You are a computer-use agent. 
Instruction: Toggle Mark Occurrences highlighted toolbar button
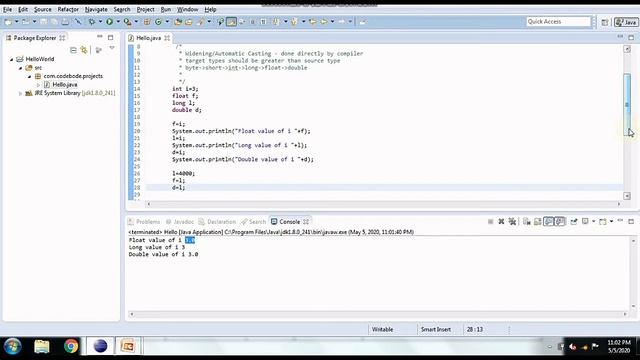click(231, 22)
